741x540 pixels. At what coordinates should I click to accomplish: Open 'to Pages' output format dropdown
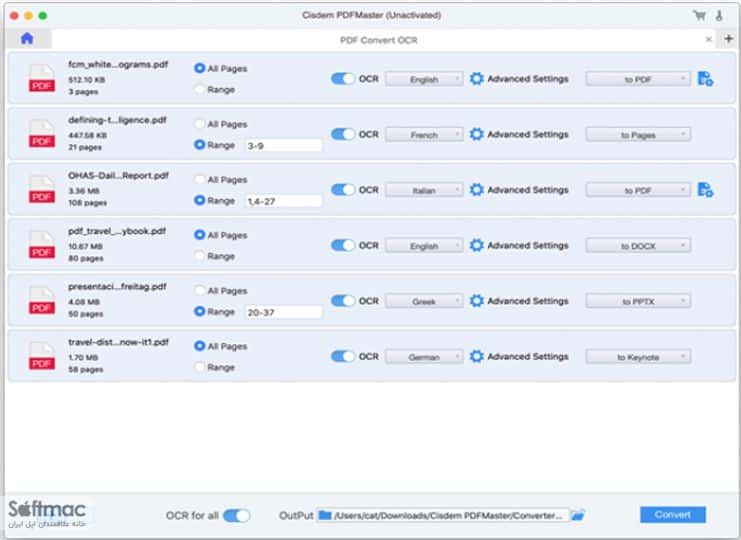(x=638, y=135)
